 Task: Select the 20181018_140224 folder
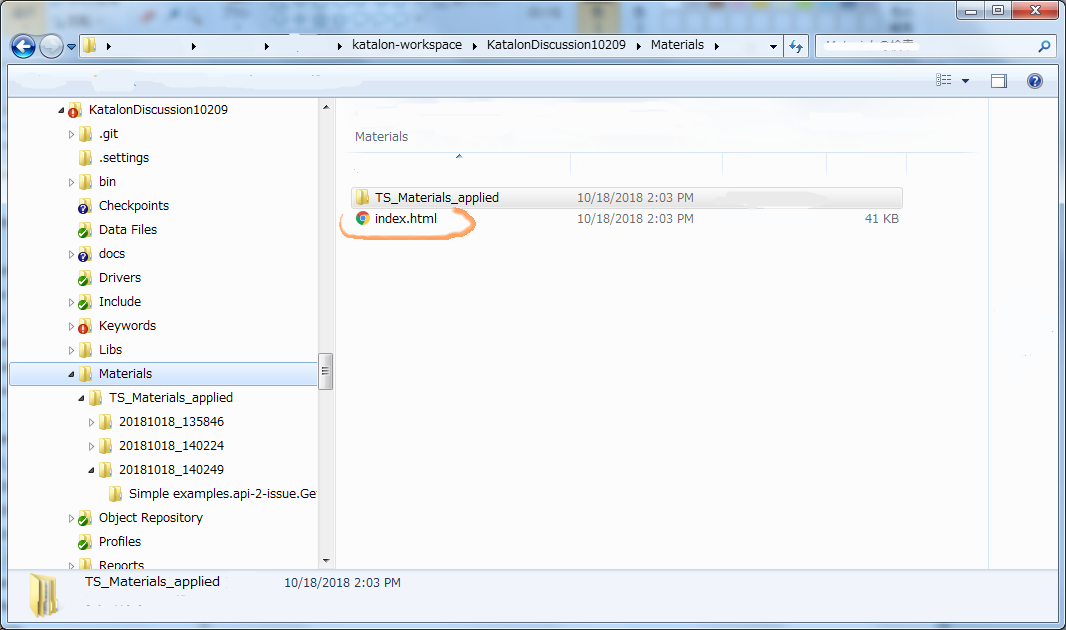point(171,445)
